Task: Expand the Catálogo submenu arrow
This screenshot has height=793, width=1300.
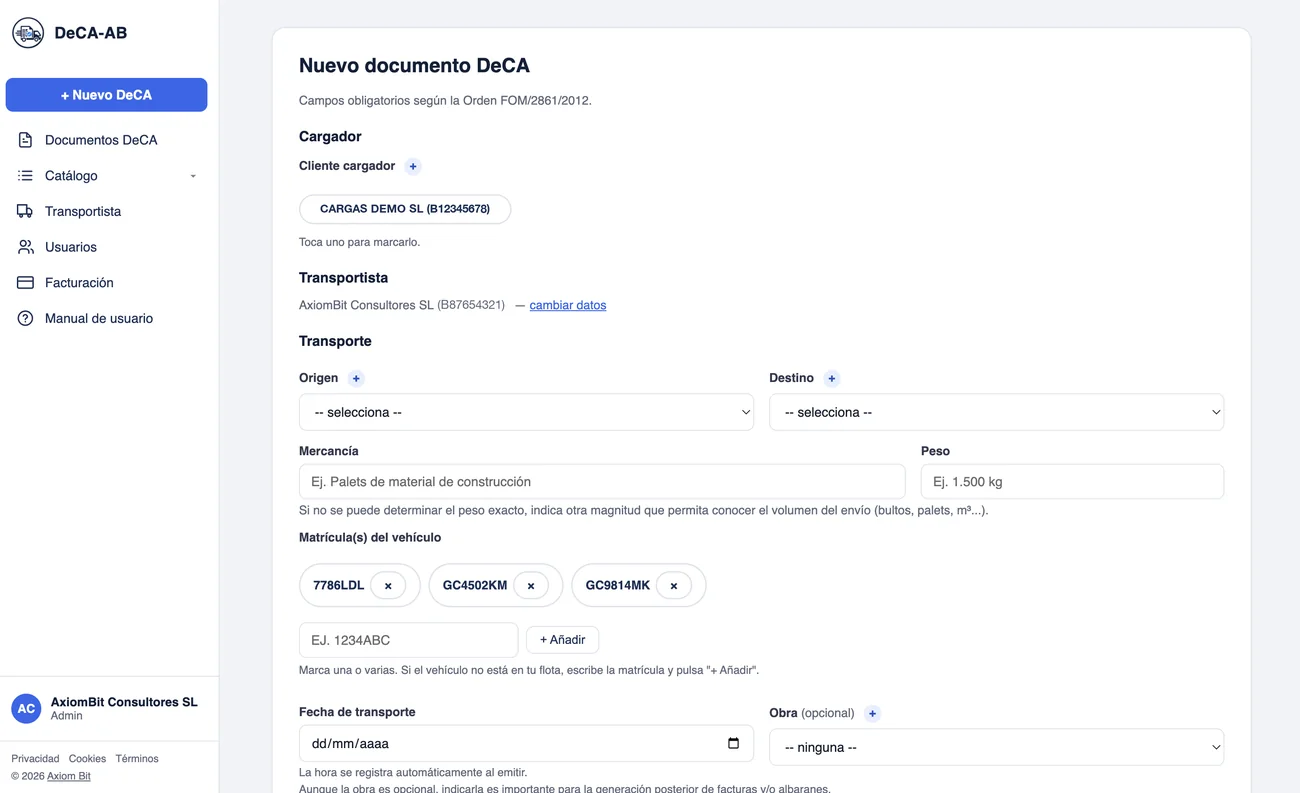Action: tap(193, 176)
